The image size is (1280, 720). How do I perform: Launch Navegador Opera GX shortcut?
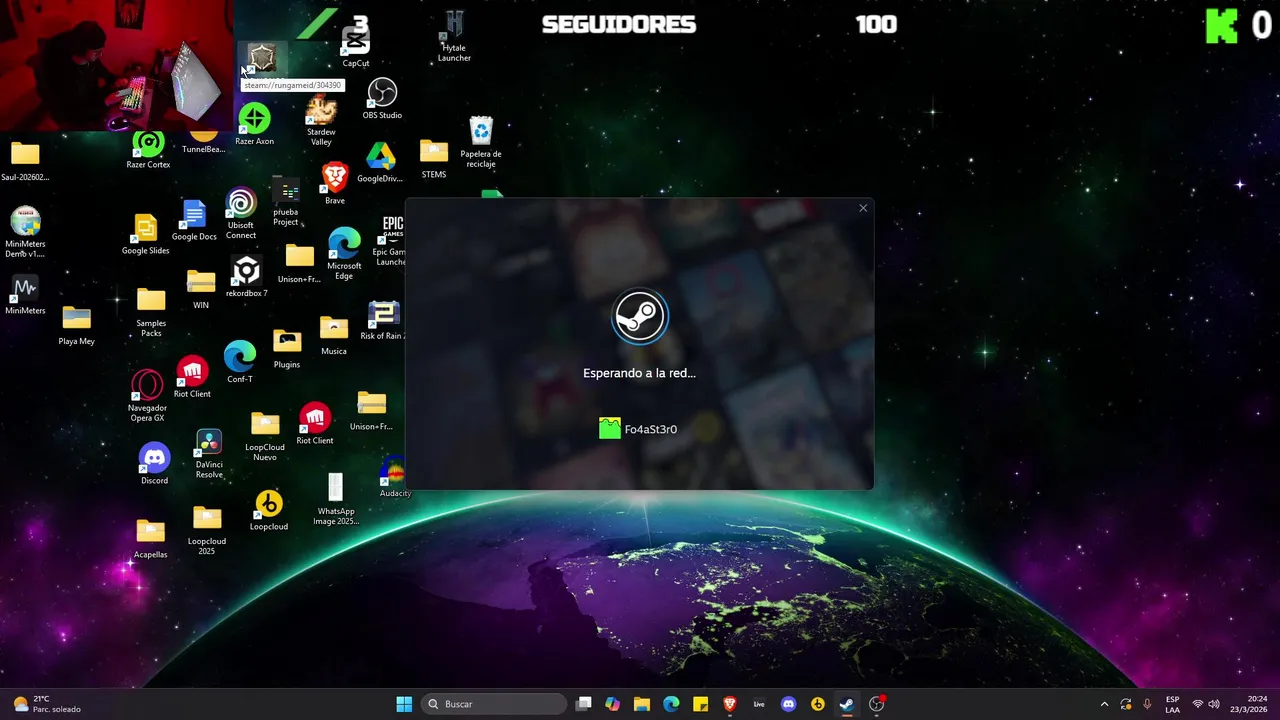click(x=147, y=396)
